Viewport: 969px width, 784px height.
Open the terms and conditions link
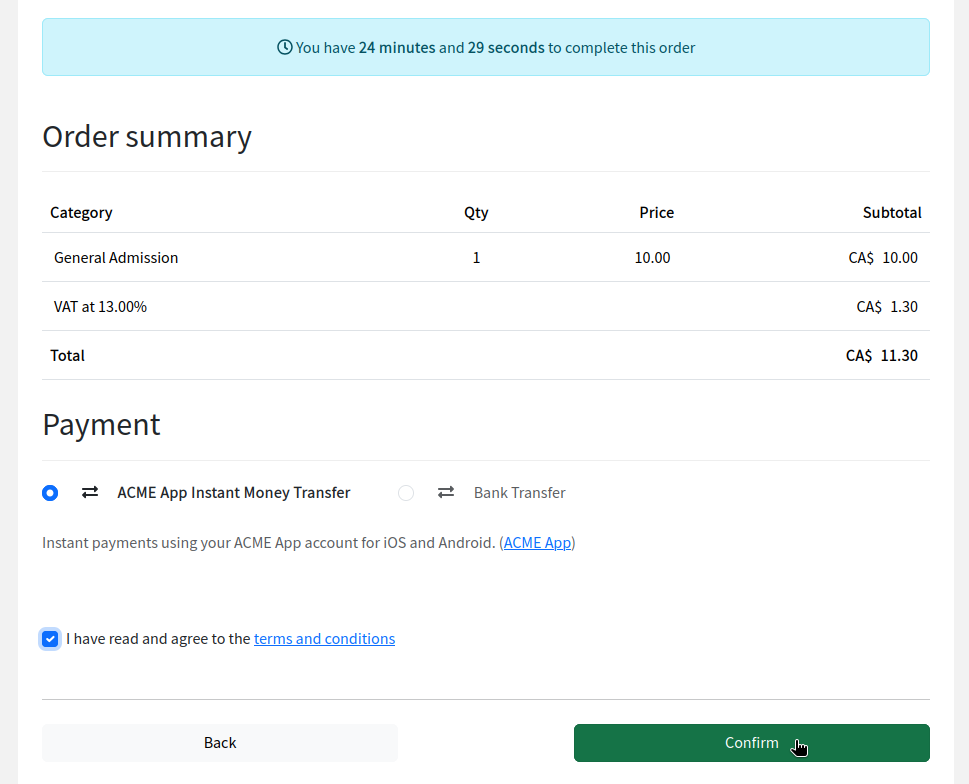coord(324,639)
